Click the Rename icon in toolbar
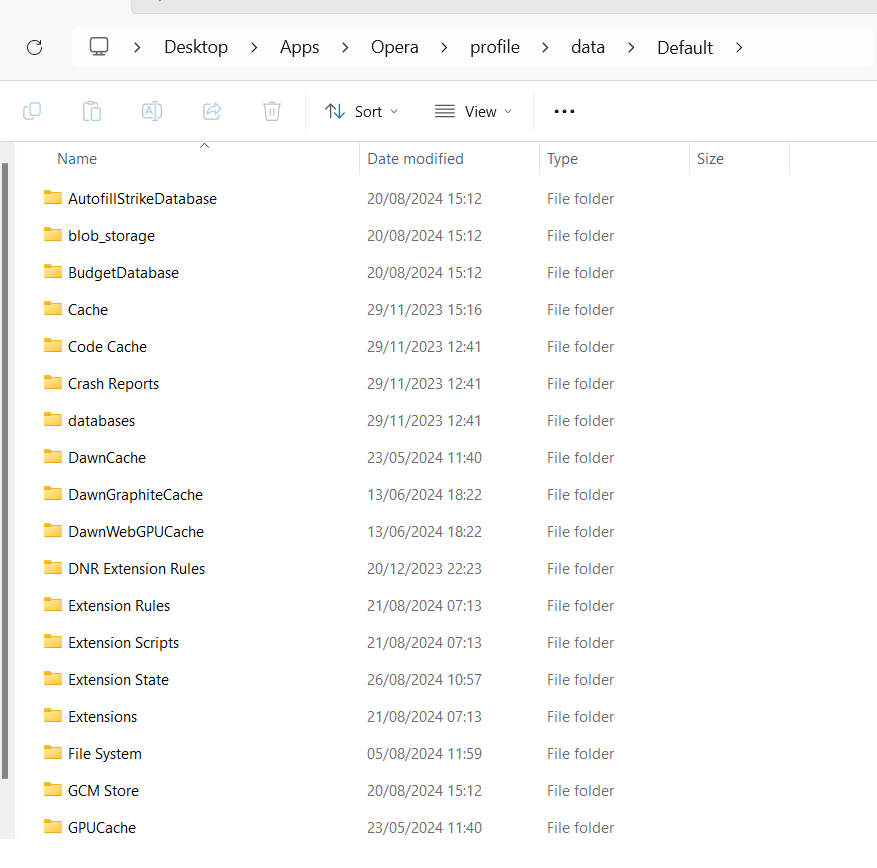The width and height of the screenshot is (877, 868). coord(152,111)
